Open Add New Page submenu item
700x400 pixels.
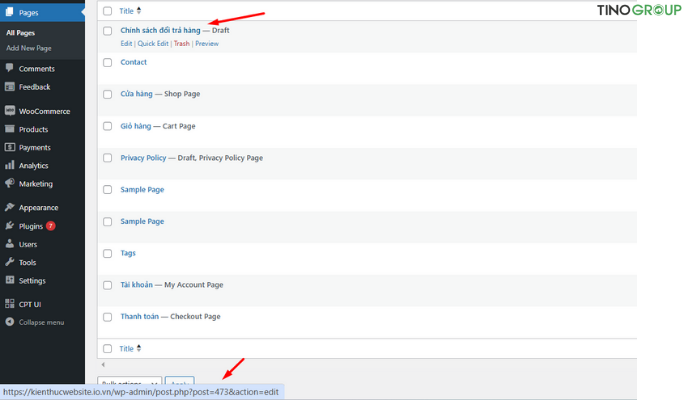click(29, 48)
